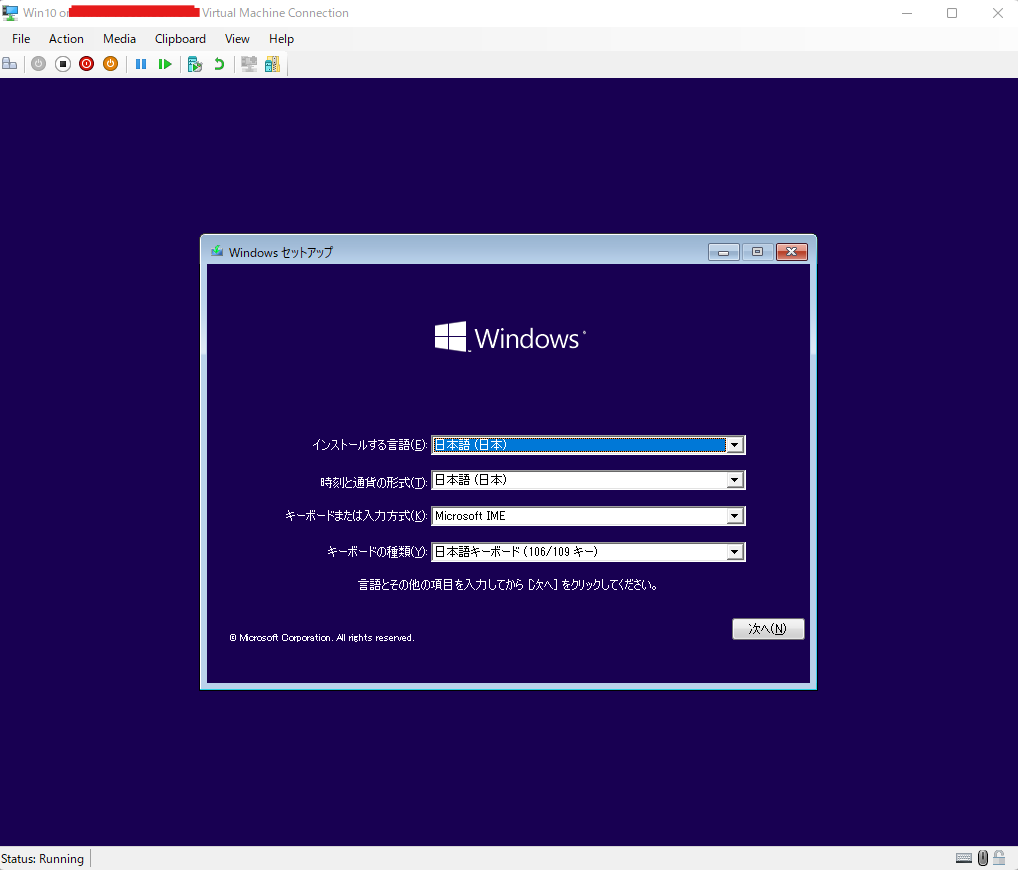
Task: Click the インストールする言語(E) label
Action: pyautogui.click(x=369, y=445)
